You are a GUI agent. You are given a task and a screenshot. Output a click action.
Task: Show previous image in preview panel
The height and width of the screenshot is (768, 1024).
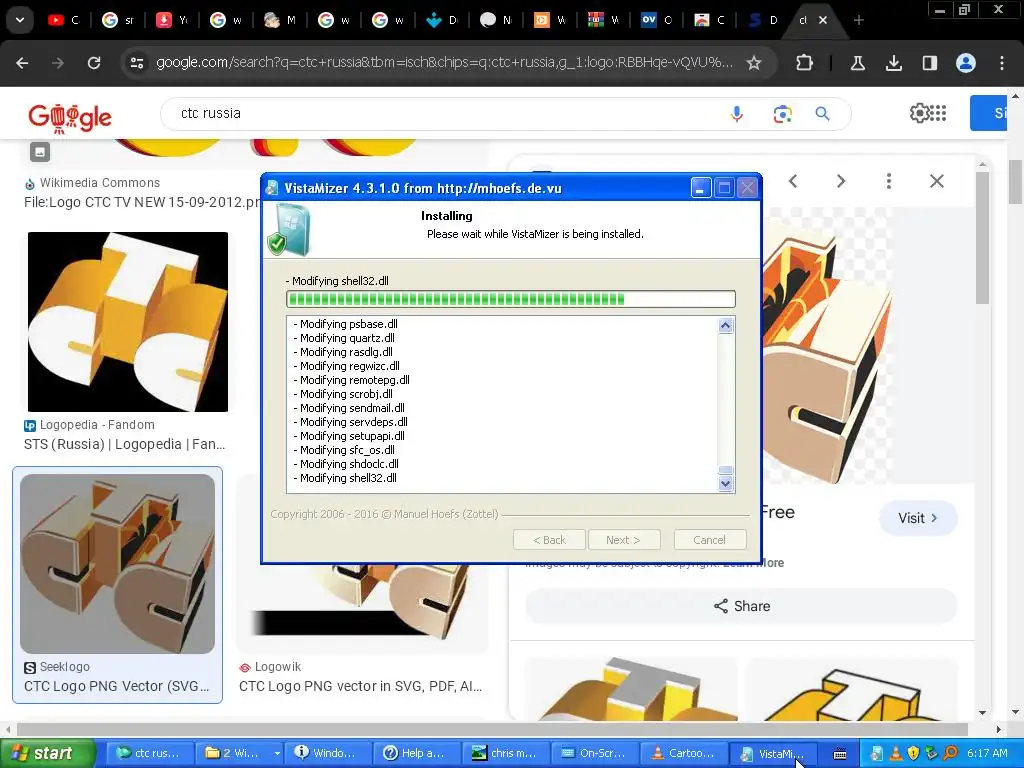pos(793,181)
